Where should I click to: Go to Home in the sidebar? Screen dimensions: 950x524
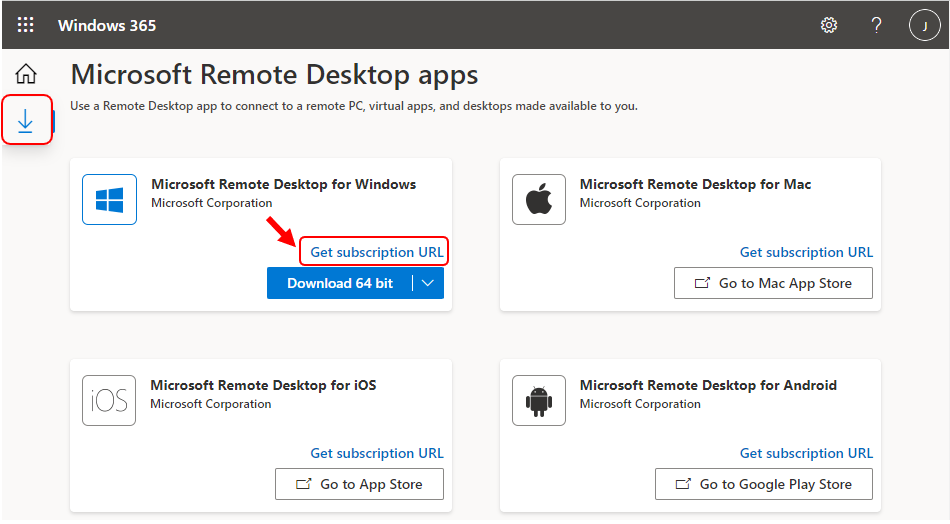26,74
